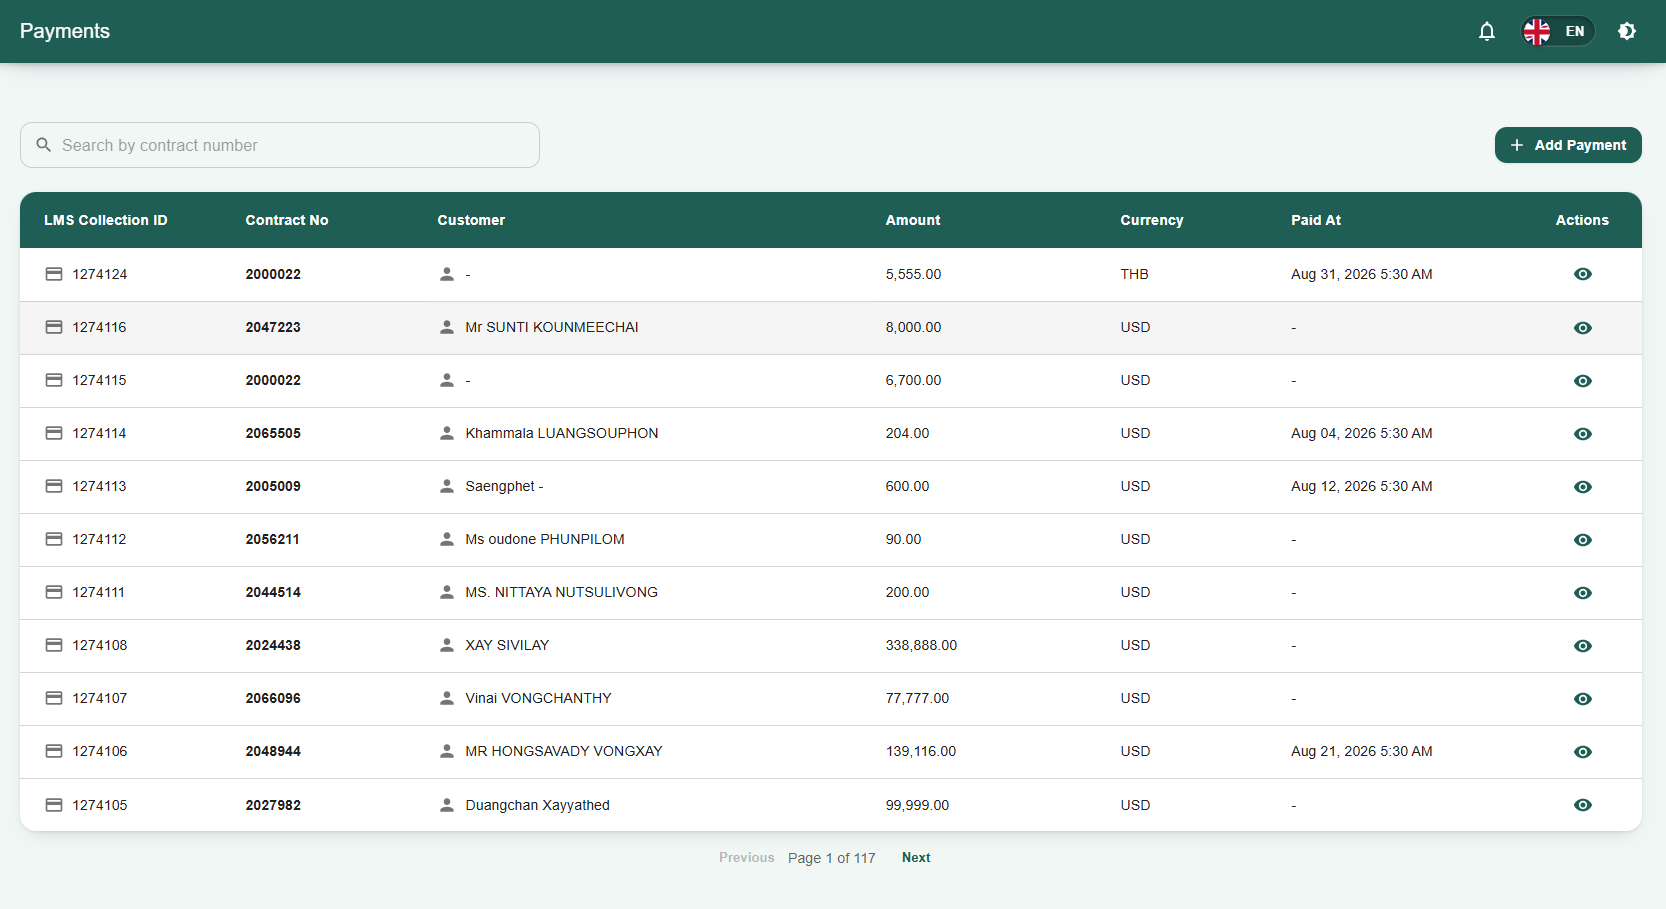Toggle the dark/light theme icon
Image resolution: width=1666 pixels, height=909 pixels.
(1627, 31)
